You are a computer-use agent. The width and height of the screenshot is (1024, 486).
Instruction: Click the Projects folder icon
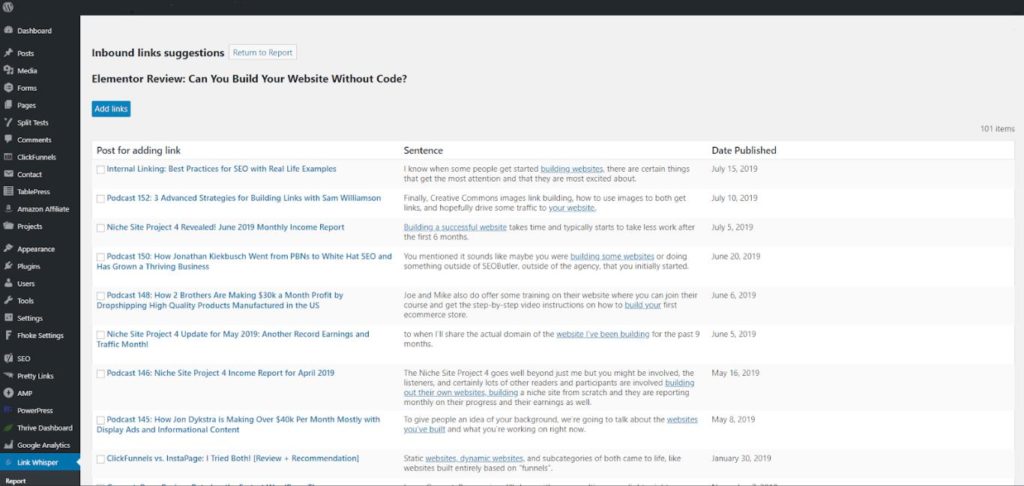click(x=8, y=226)
